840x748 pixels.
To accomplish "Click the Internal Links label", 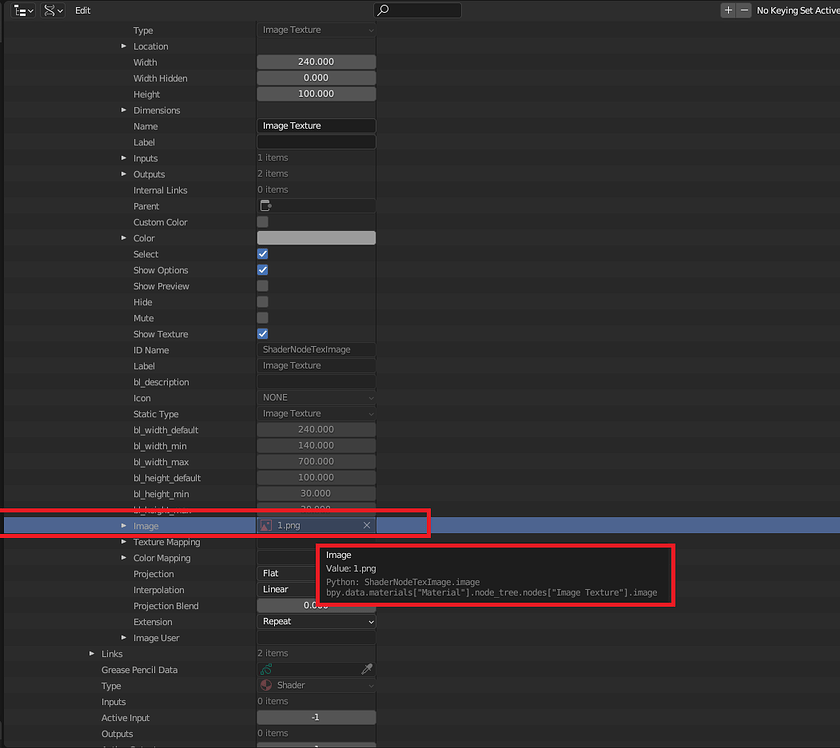I will 160,190.
